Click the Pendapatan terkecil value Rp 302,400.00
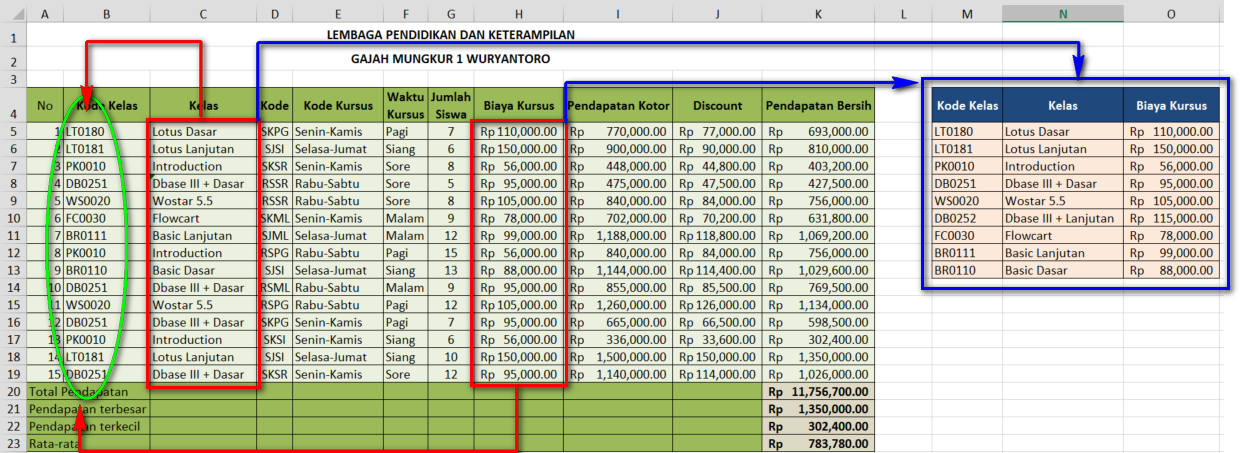Image resolution: width=1245 pixels, height=453 pixels. pyautogui.click(x=818, y=427)
